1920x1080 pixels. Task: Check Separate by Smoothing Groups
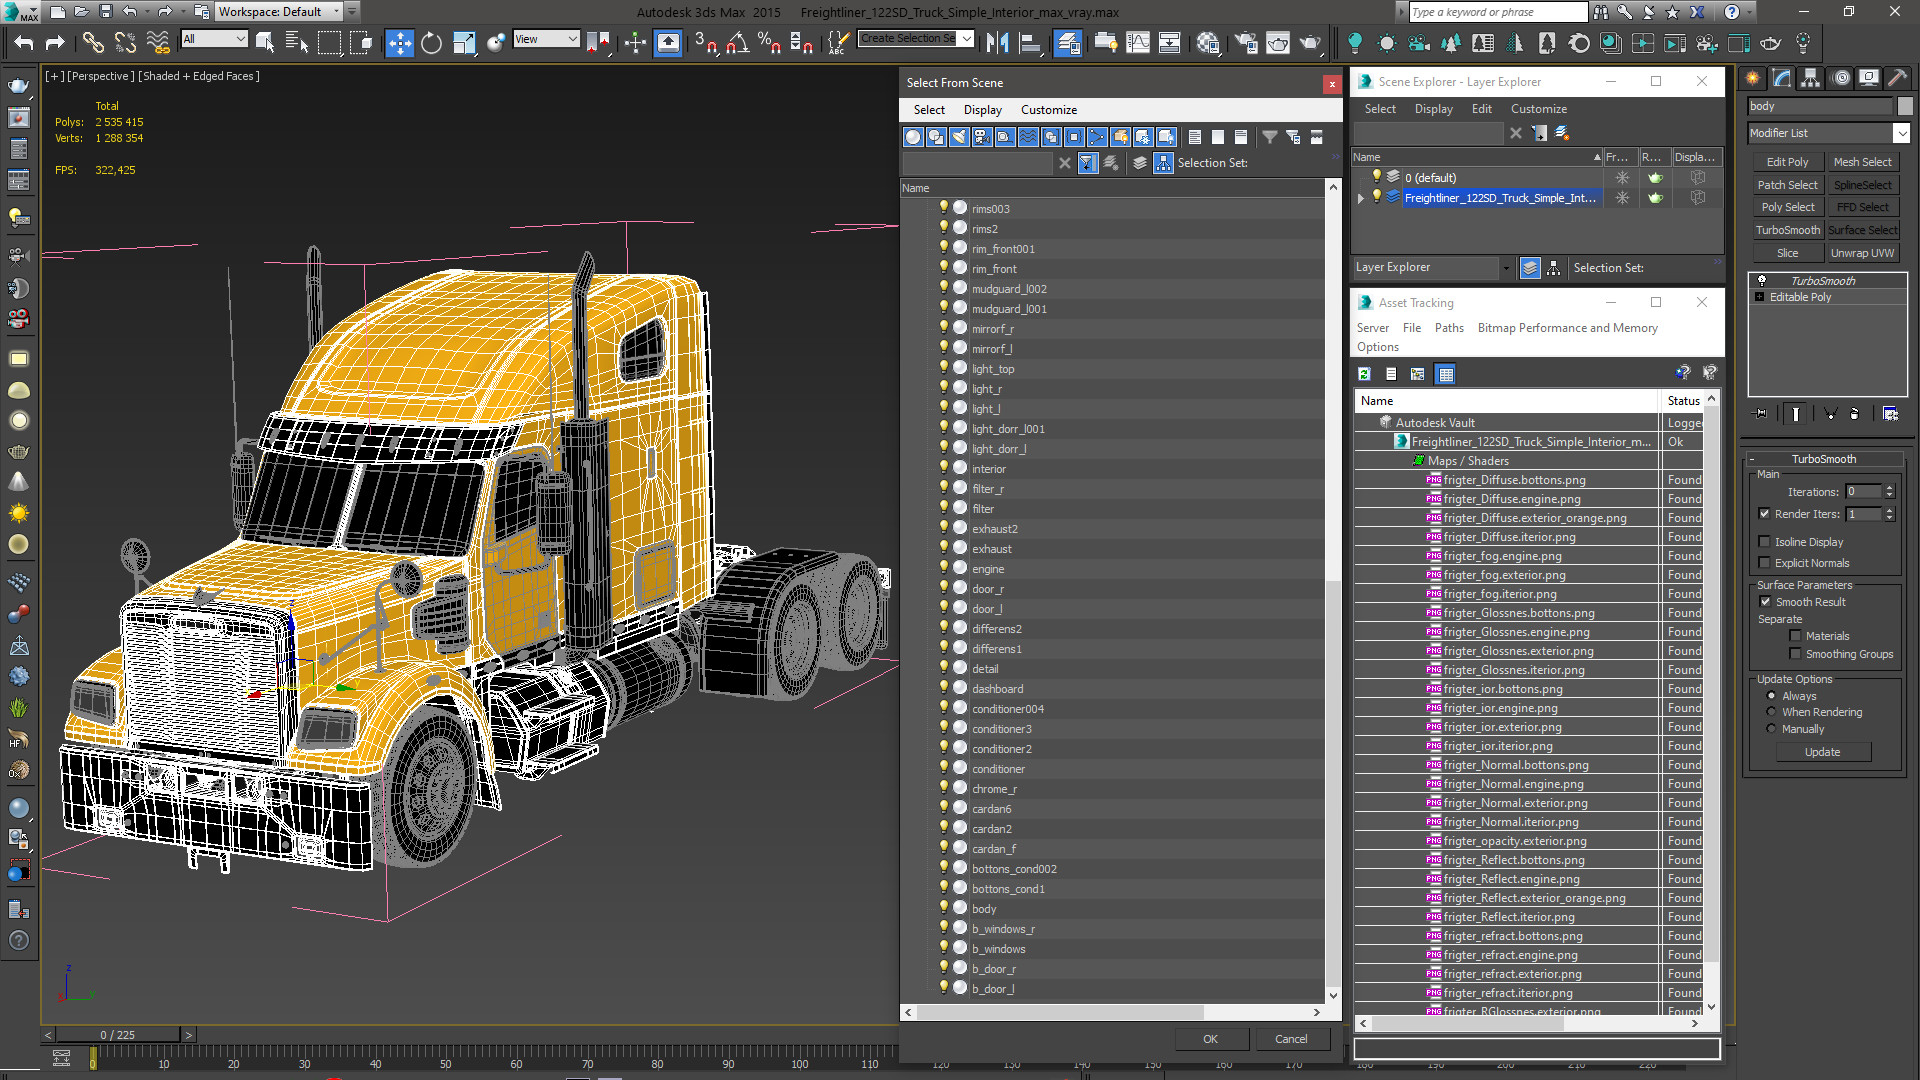pos(1796,654)
